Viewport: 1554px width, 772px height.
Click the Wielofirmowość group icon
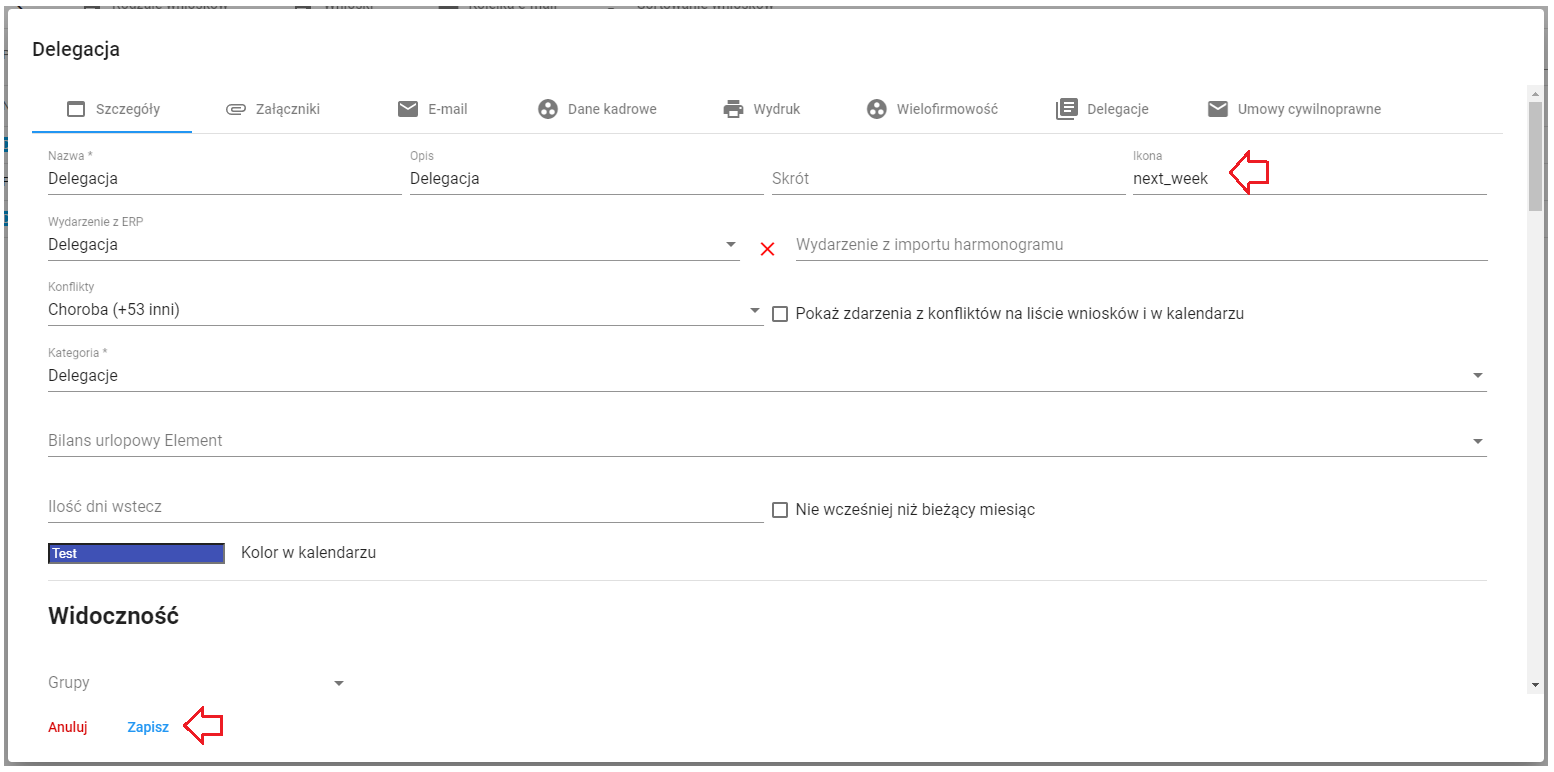877,109
